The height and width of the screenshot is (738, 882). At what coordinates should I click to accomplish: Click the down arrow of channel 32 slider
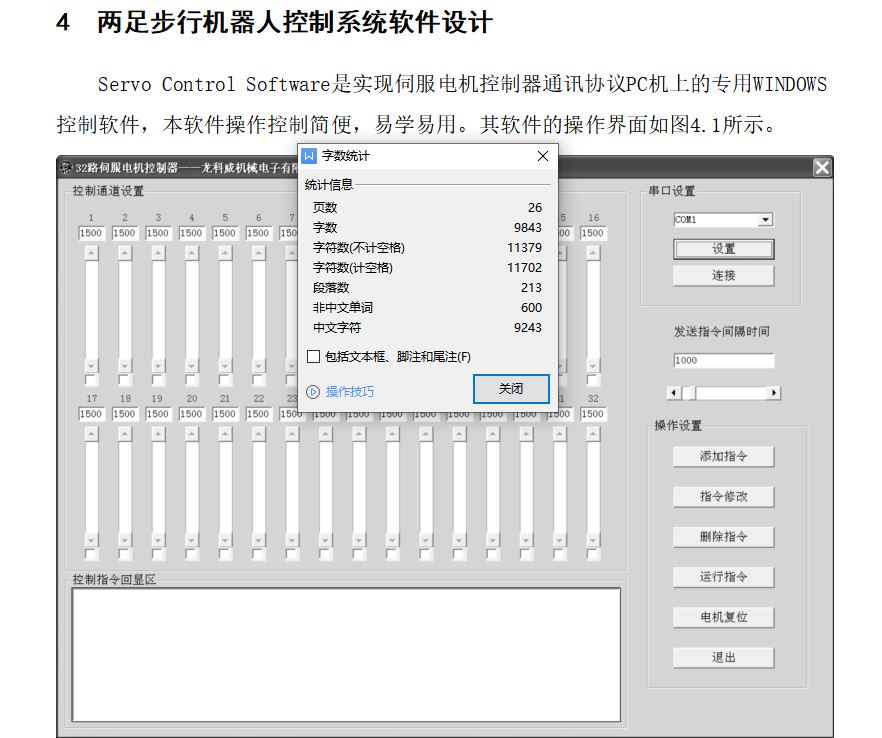tap(593, 539)
